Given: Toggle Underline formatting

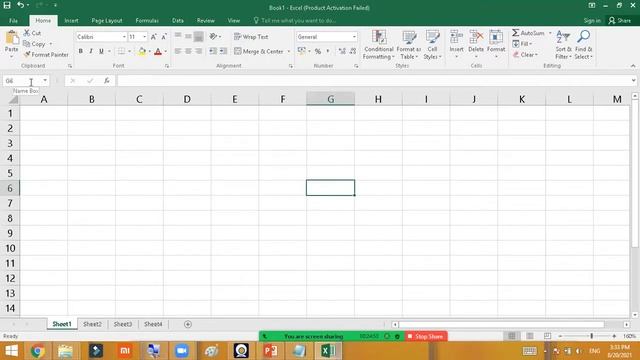Looking at the screenshot, I should click(x=101, y=51).
